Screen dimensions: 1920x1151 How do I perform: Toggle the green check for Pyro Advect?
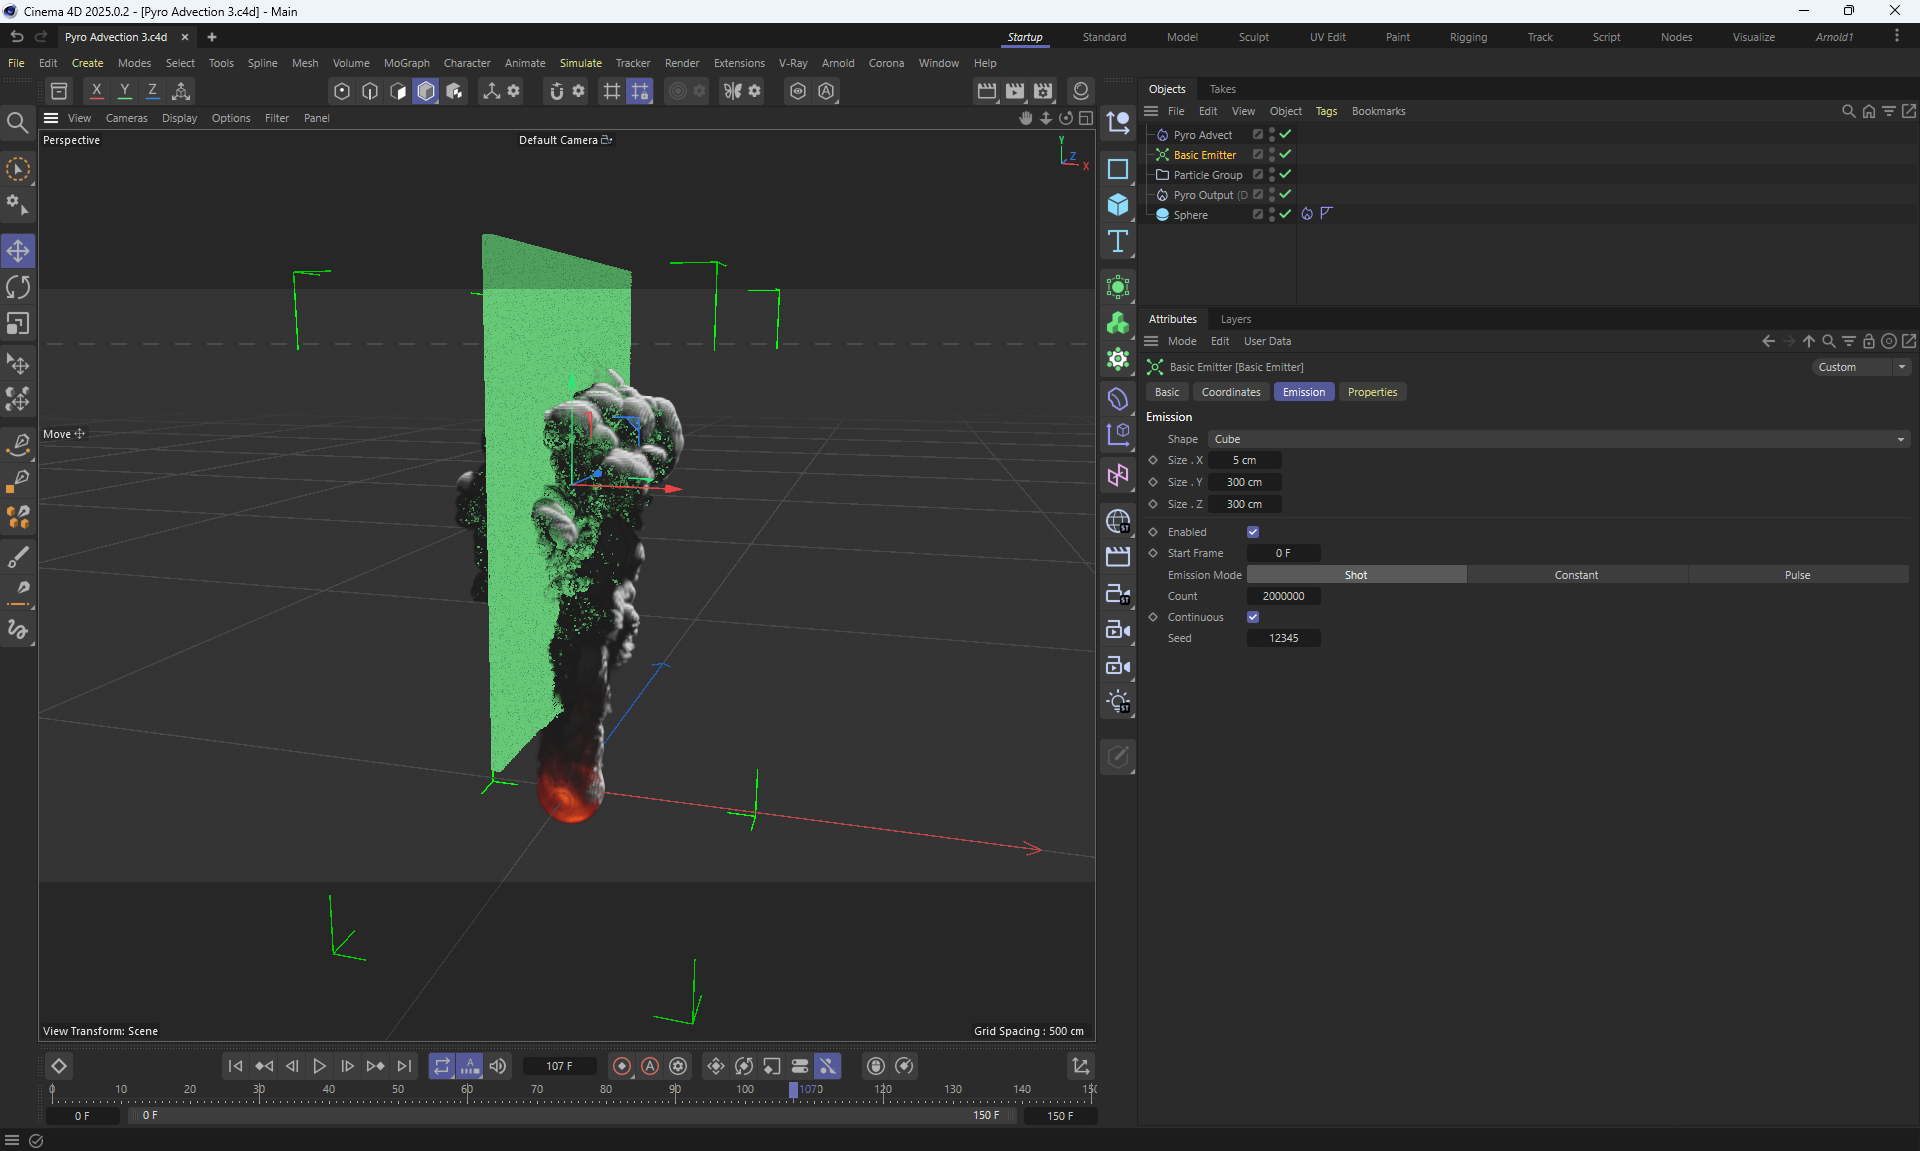(1286, 134)
